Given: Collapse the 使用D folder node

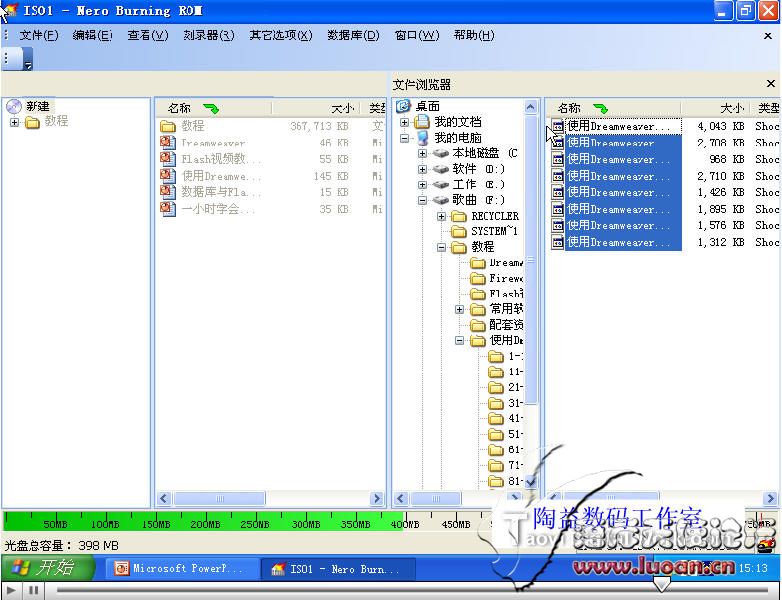Looking at the screenshot, I should coord(460,341).
